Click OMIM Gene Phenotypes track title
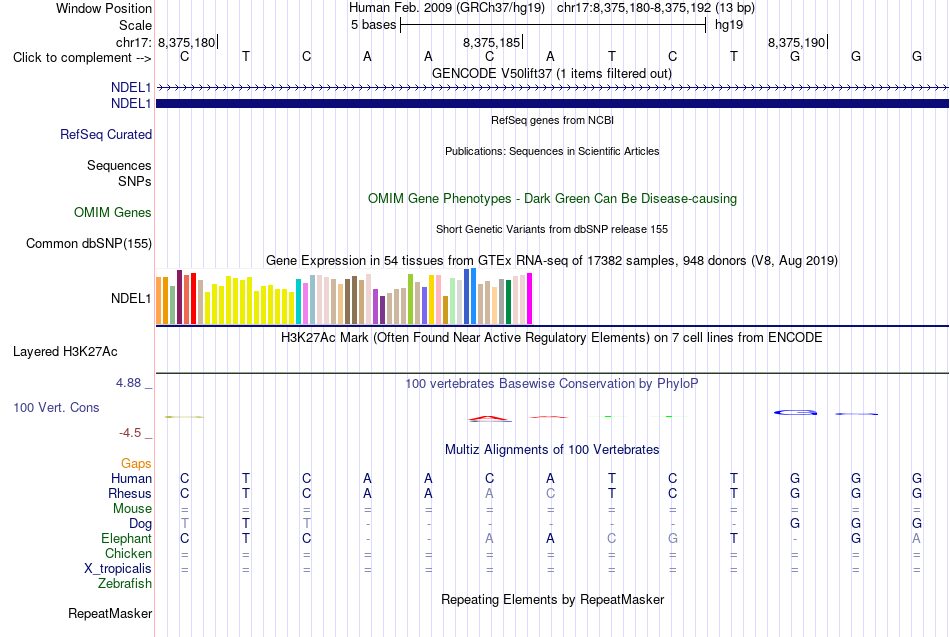 552,199
